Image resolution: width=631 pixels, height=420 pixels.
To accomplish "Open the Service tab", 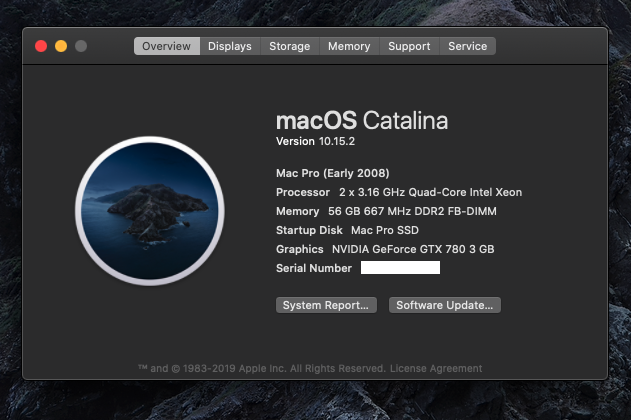I will (x=468, y=46).
